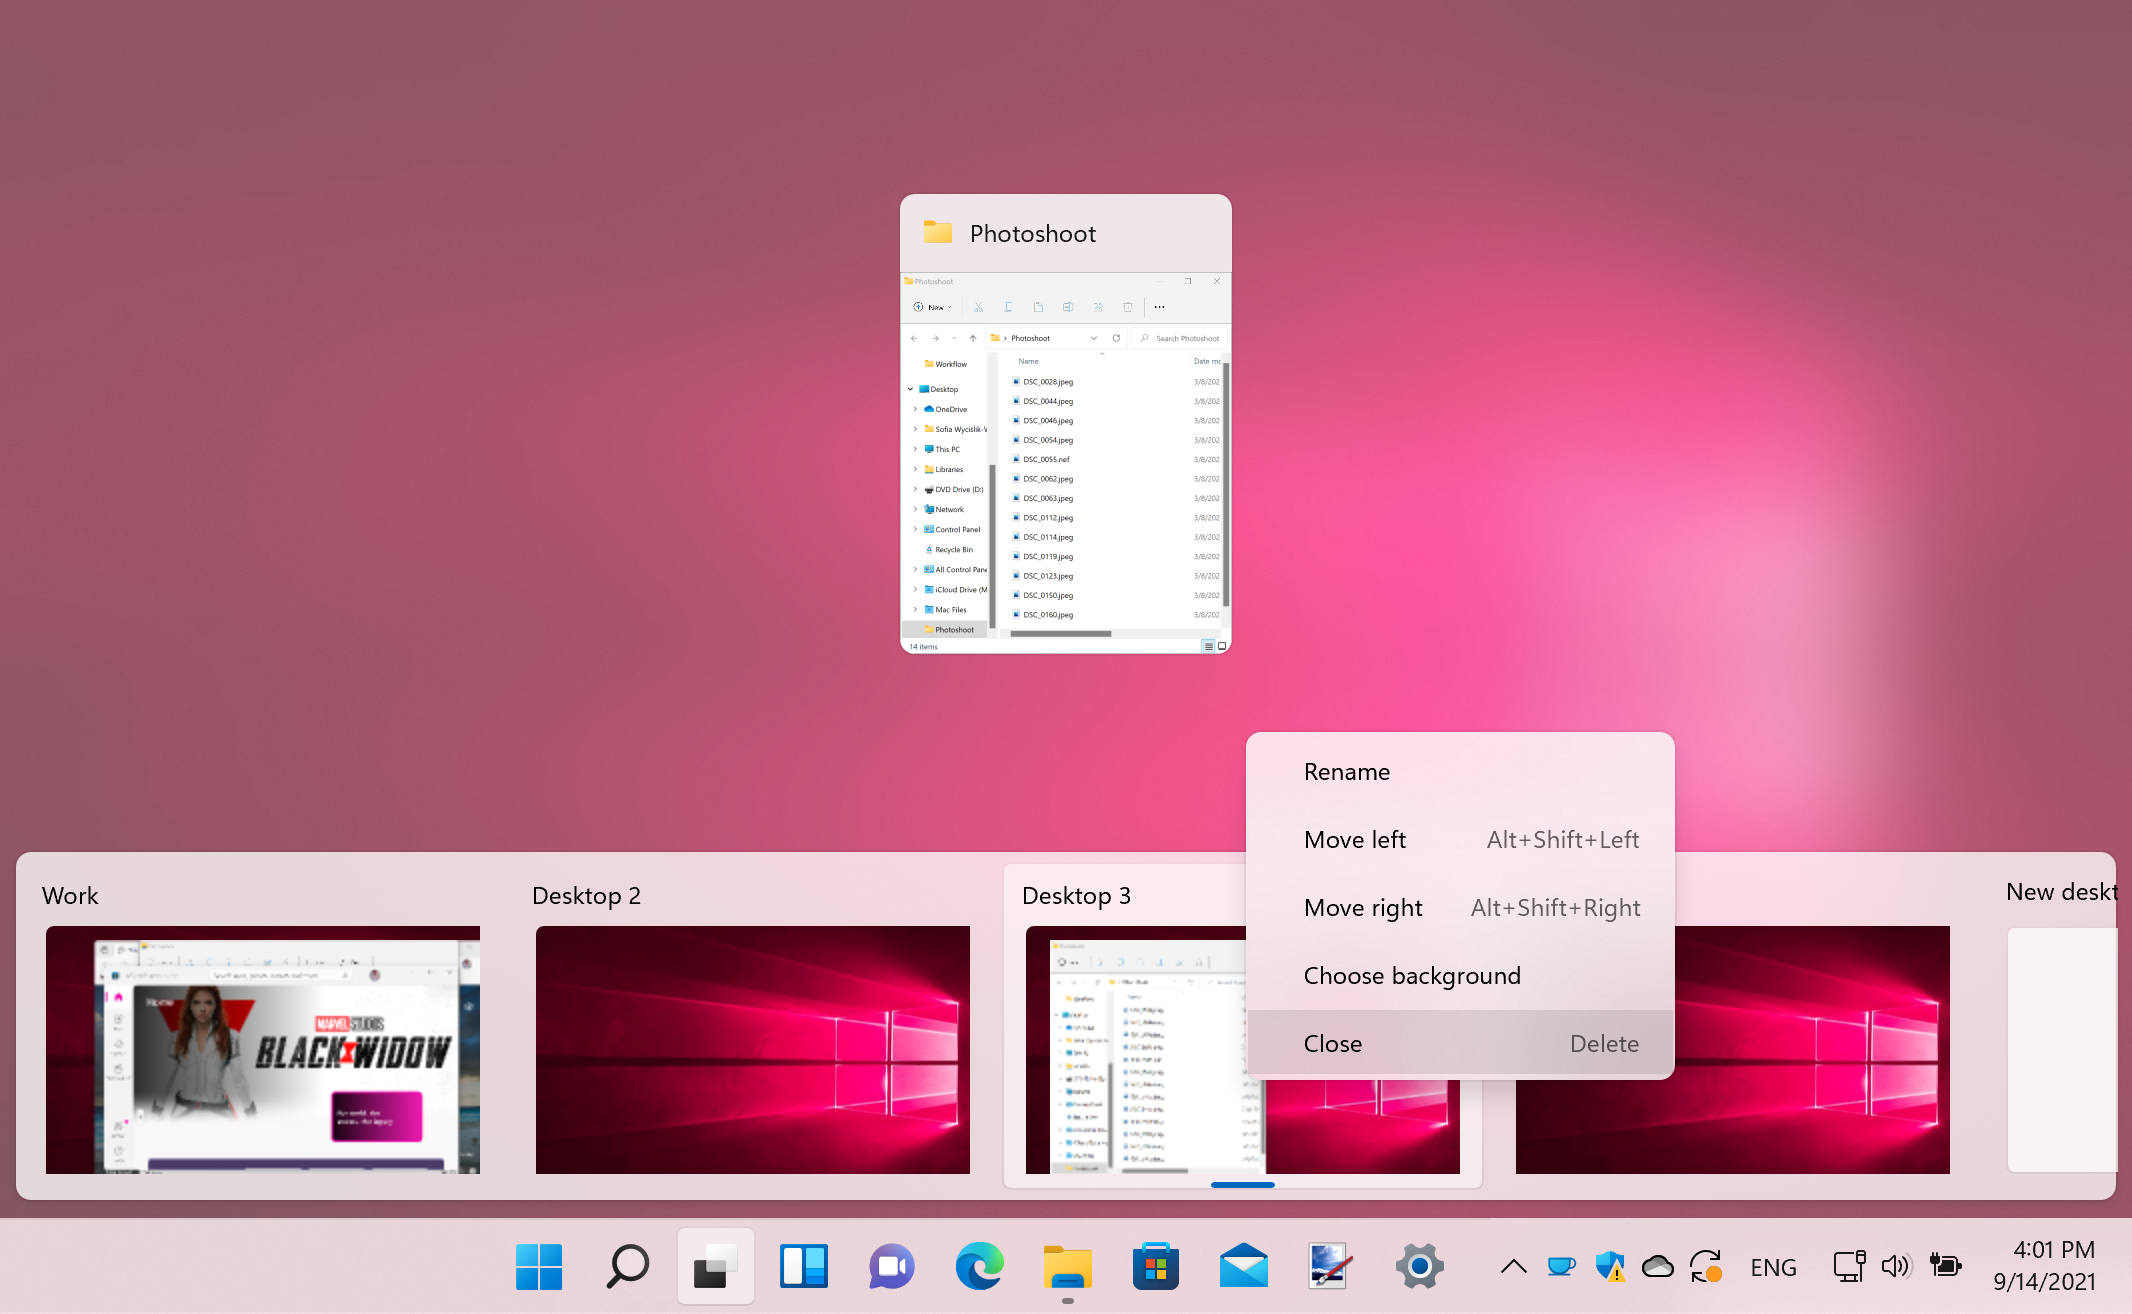This screenshot has height=1314, width=2132.
Task: Switch to the Desktop 2 thumbnail
Action: (x=753, y=1049)
